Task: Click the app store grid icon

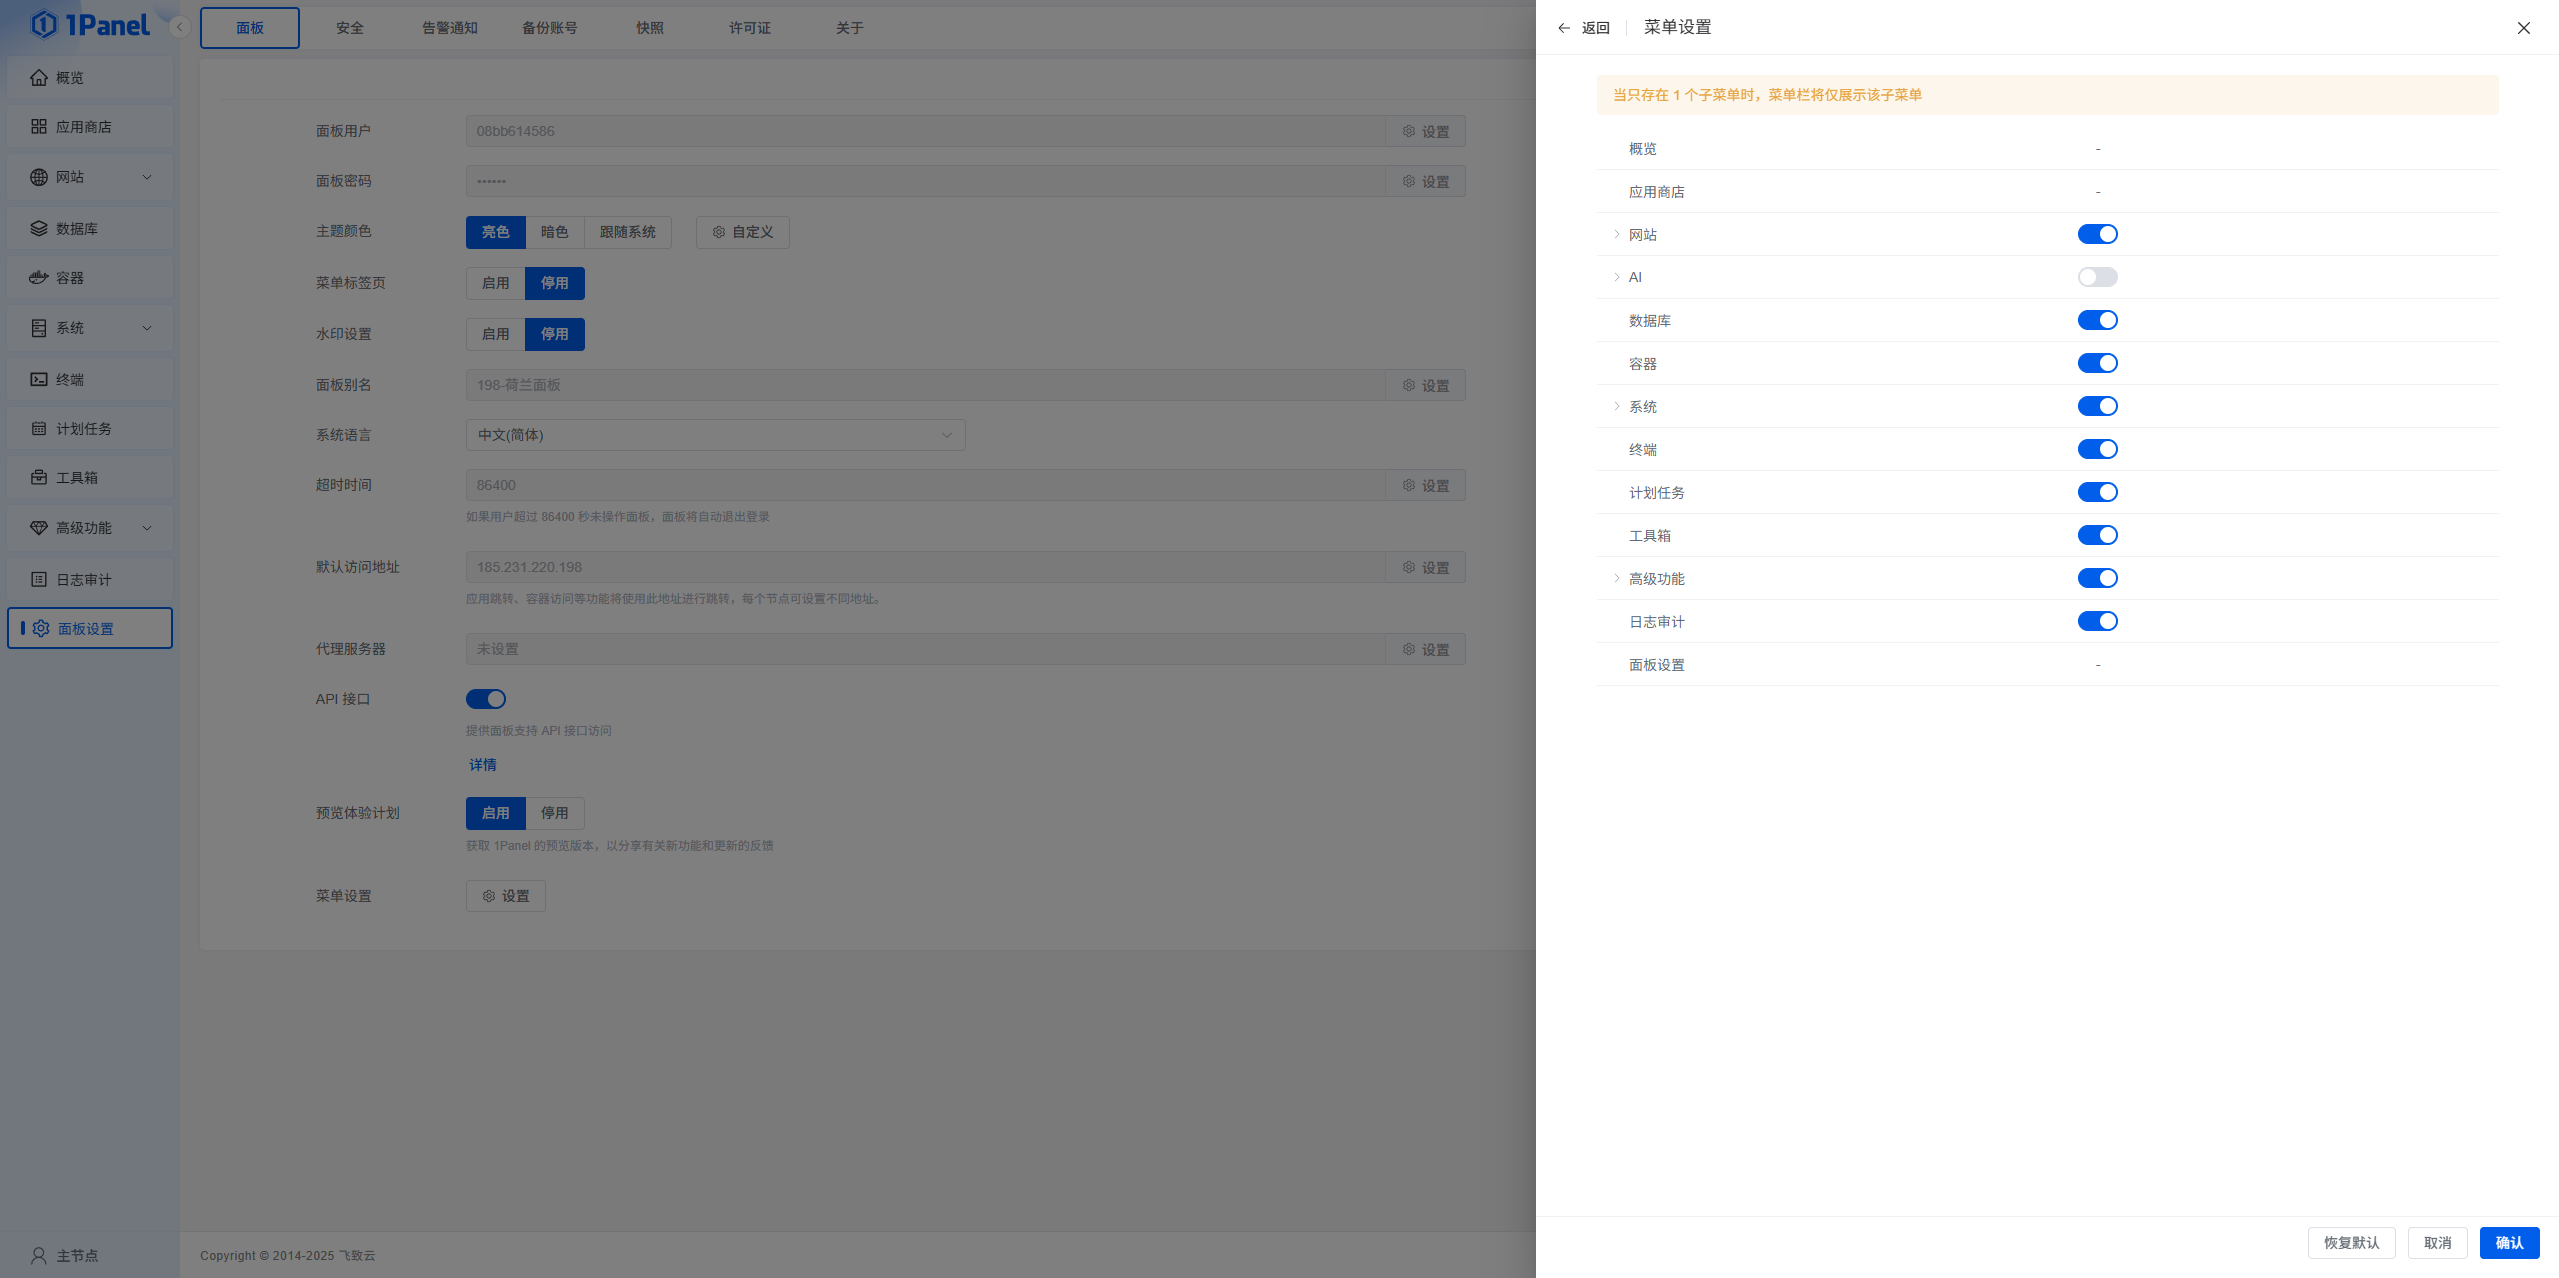Action: [39, 126]
